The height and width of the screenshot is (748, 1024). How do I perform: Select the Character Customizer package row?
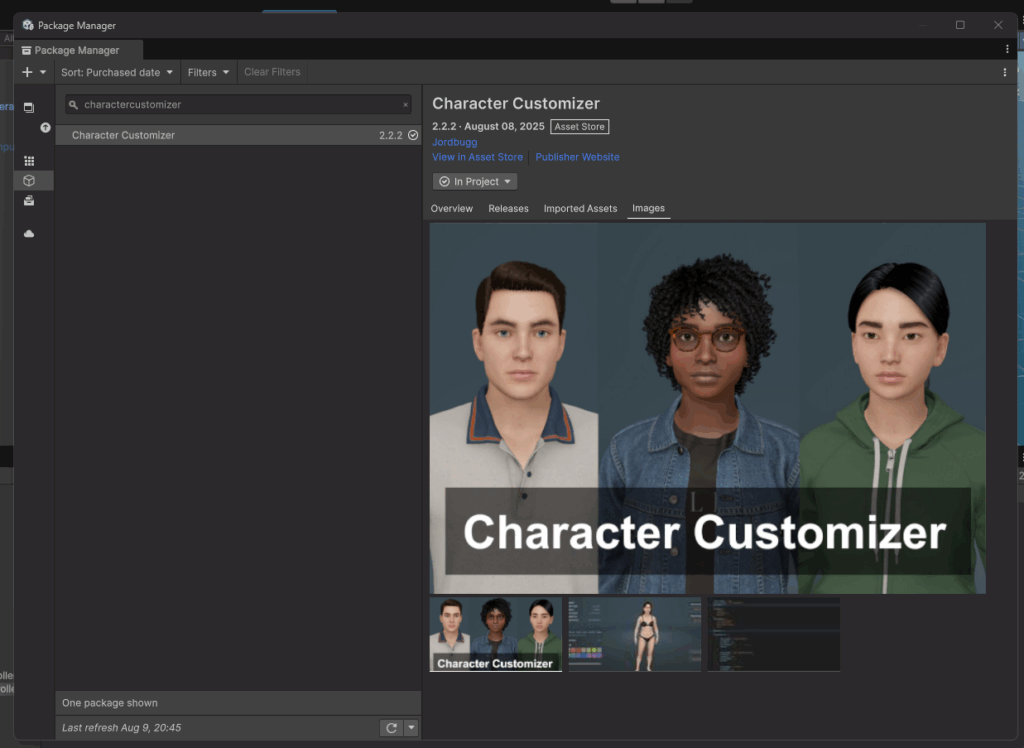[x=238, y=135]
